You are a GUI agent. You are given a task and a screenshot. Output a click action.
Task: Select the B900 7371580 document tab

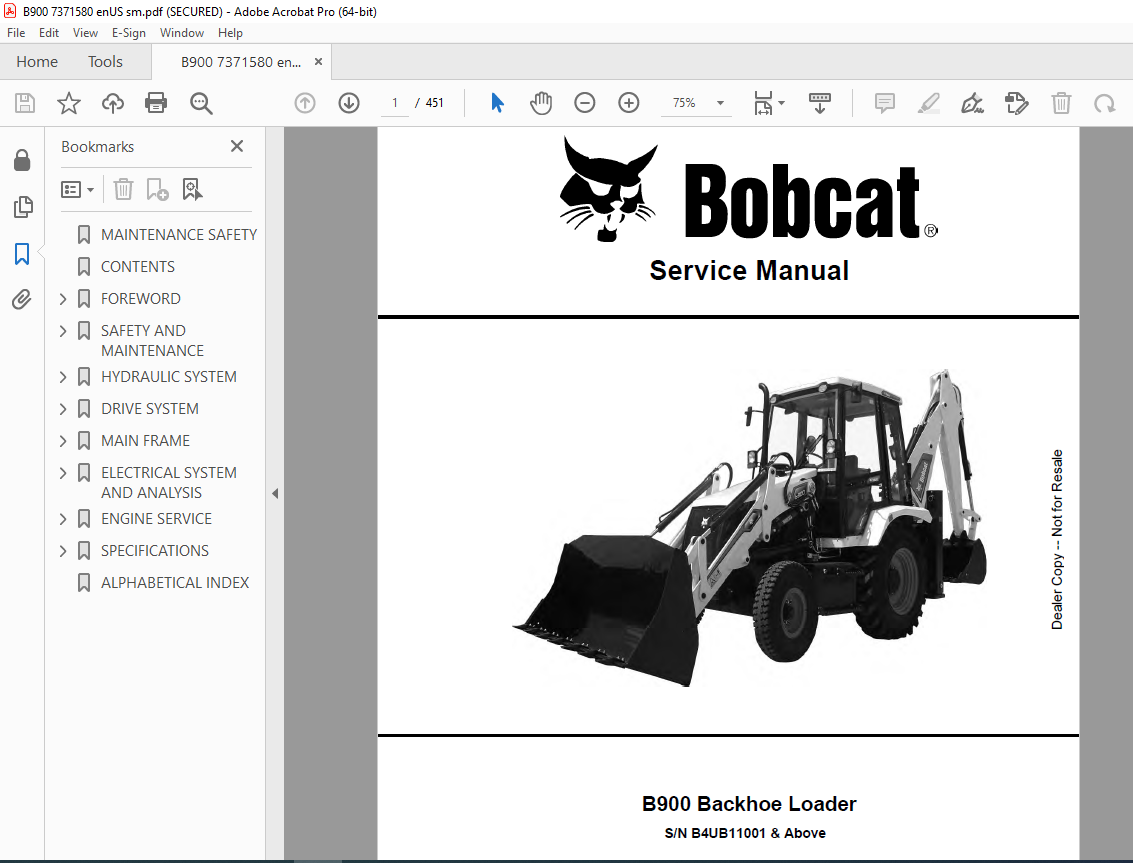point(241,62)
